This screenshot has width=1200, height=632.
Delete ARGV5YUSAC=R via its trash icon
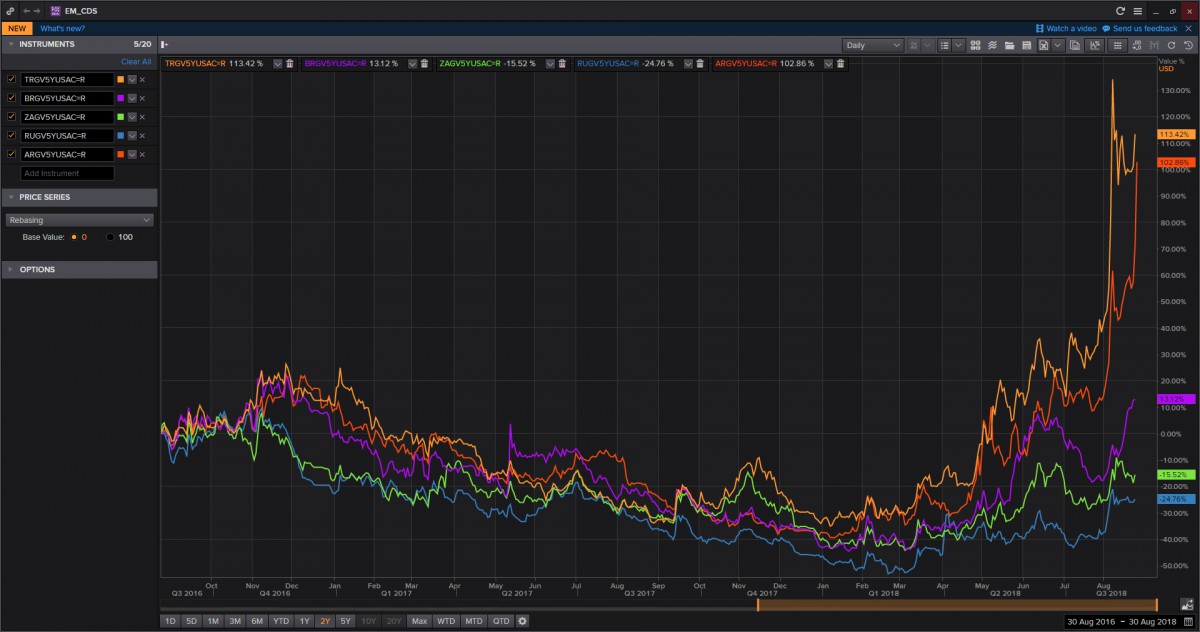tap(840, 63)
